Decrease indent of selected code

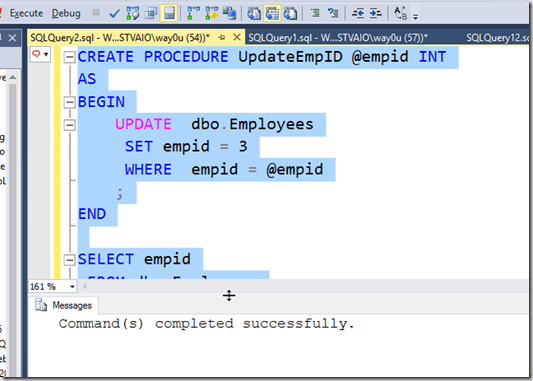pyautogui.click(x=358, y=13)
